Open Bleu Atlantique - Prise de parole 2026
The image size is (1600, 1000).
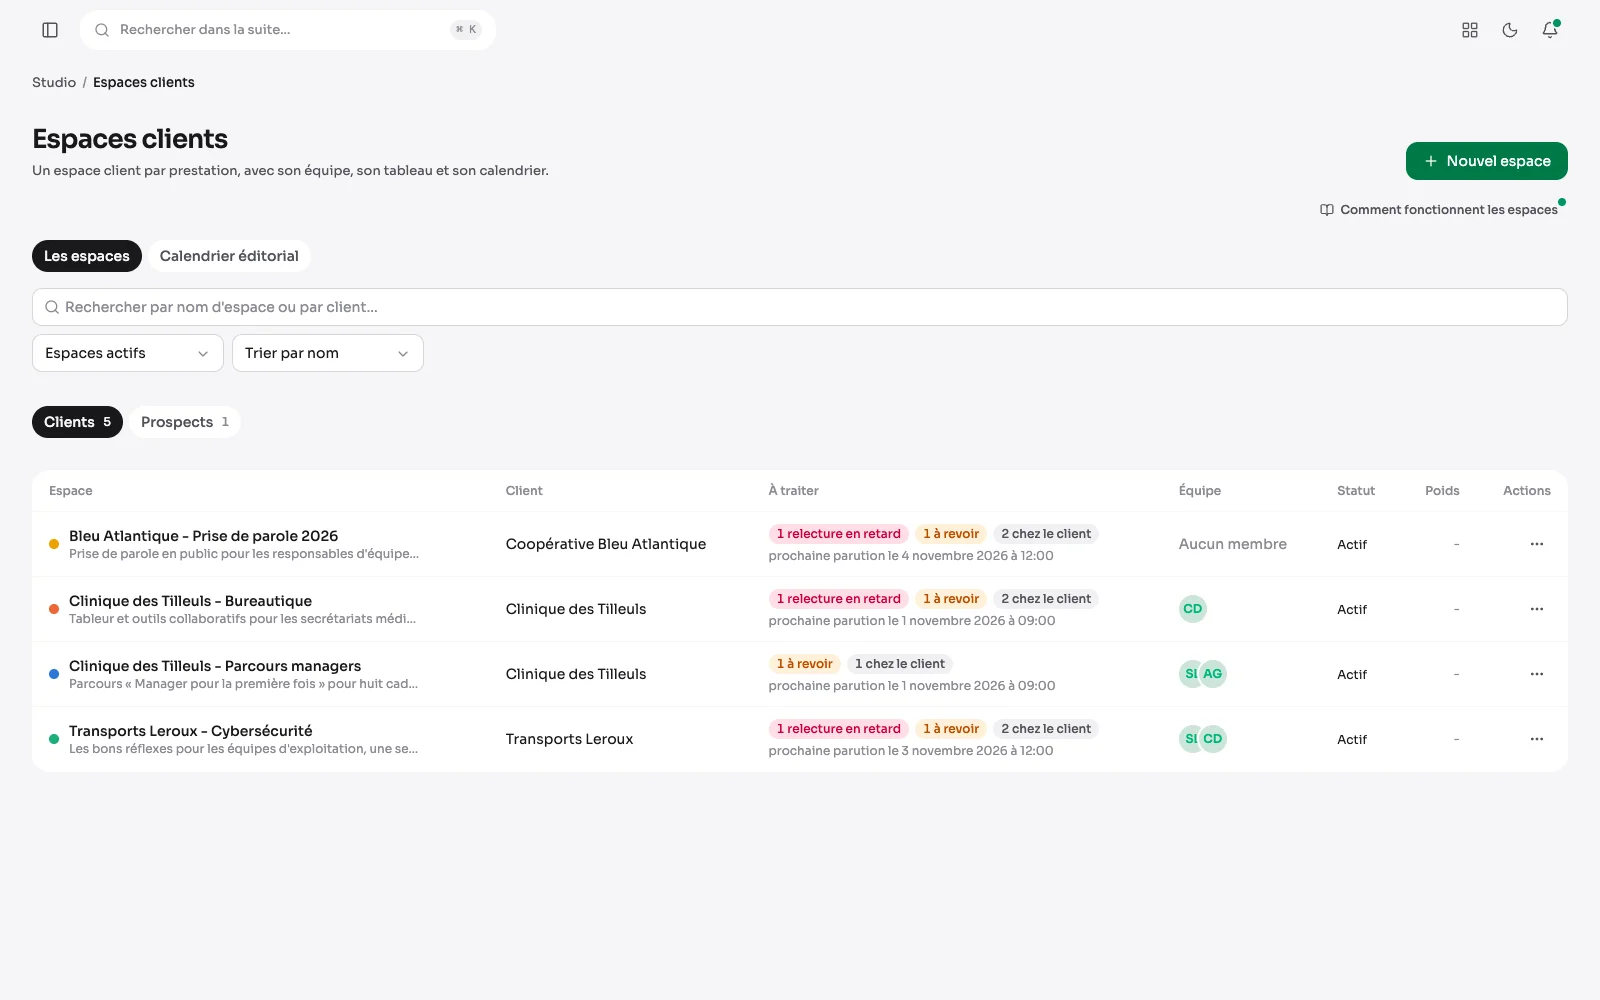tap(204, 536)
